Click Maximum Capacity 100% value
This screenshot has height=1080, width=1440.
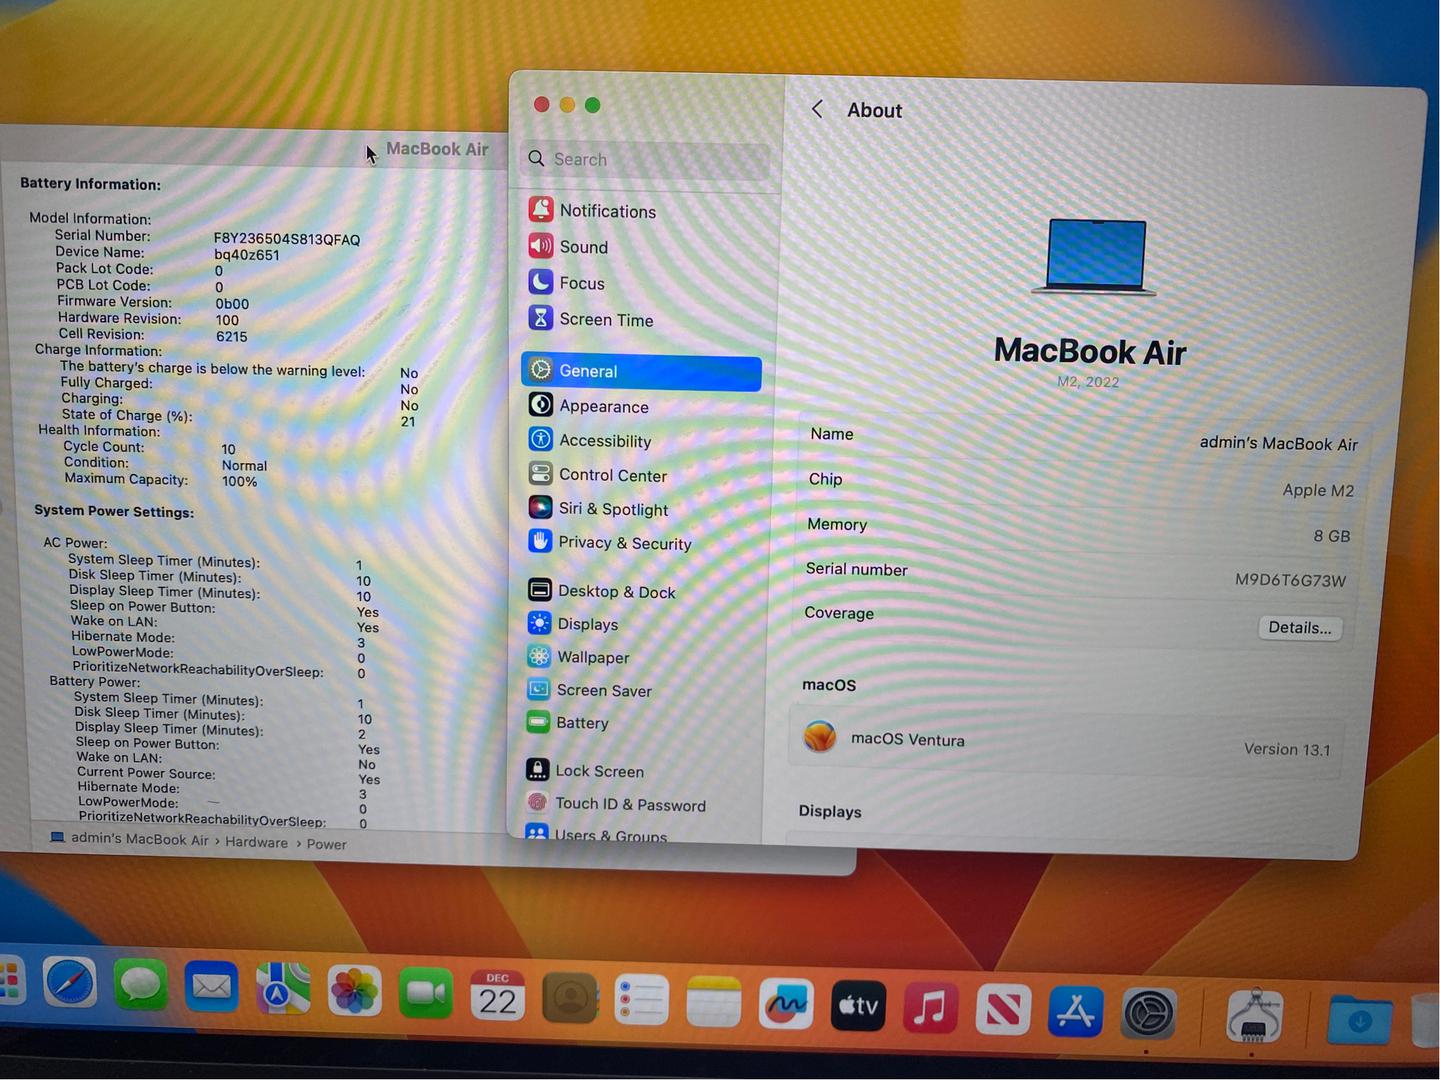point(239,481)
